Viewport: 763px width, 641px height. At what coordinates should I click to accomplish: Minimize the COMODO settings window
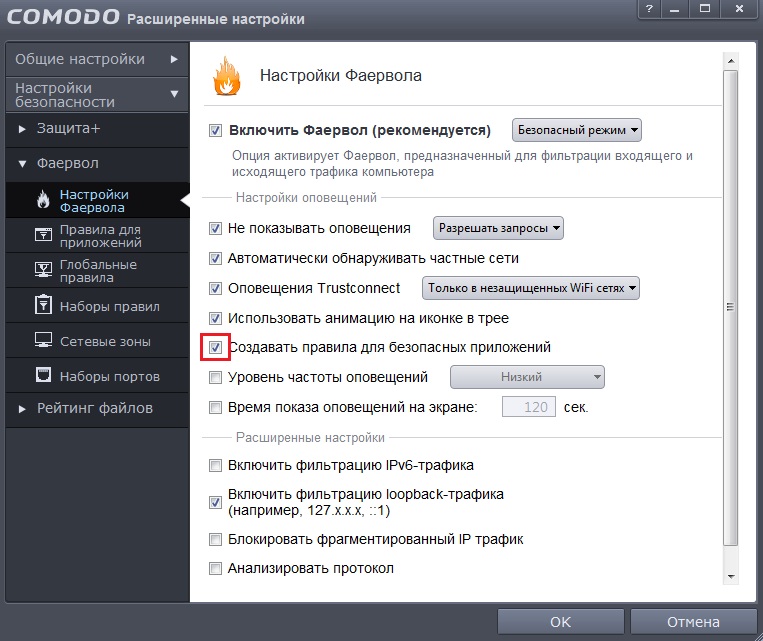click(x=674, y=8)
